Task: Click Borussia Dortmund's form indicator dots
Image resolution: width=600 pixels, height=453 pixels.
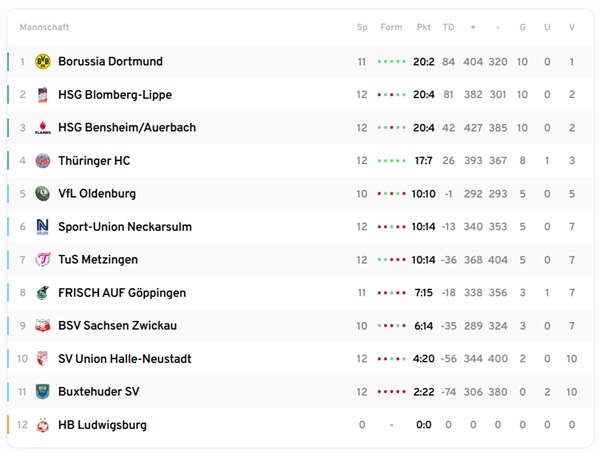Action: pos(391,62)
